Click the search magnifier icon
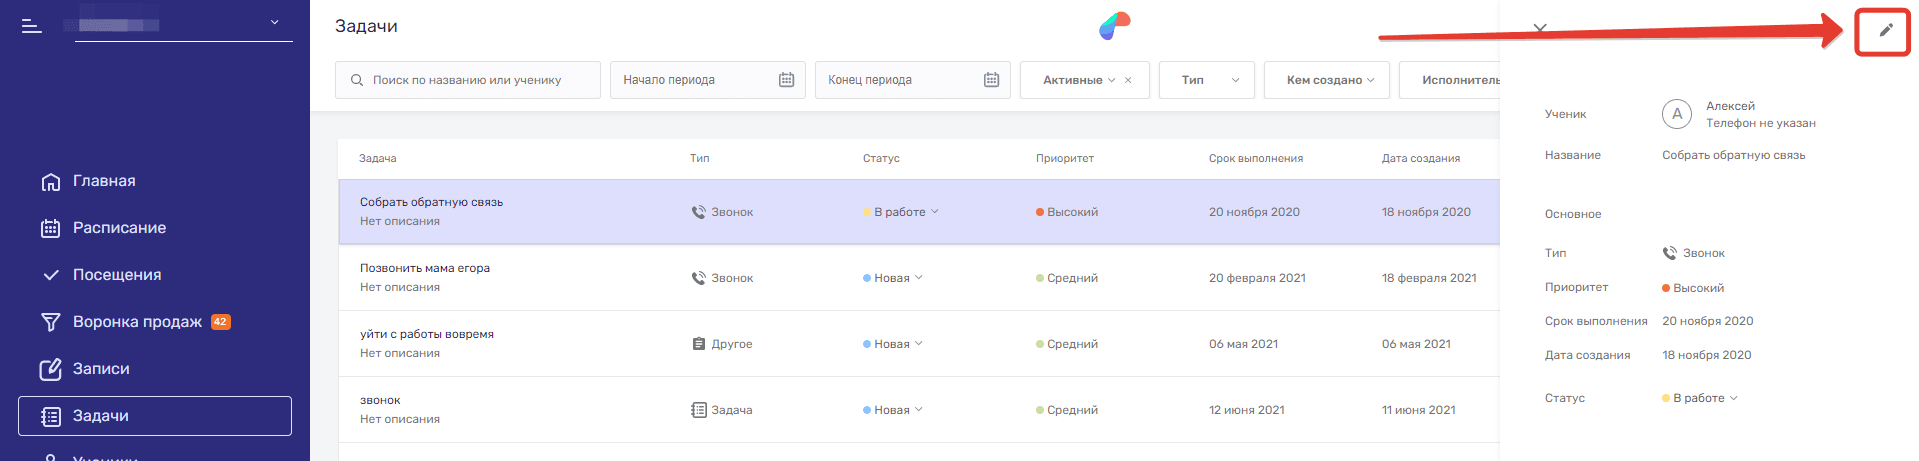Image resolution: width=1919 pixels, height=461 pixels. pos(357,80)
